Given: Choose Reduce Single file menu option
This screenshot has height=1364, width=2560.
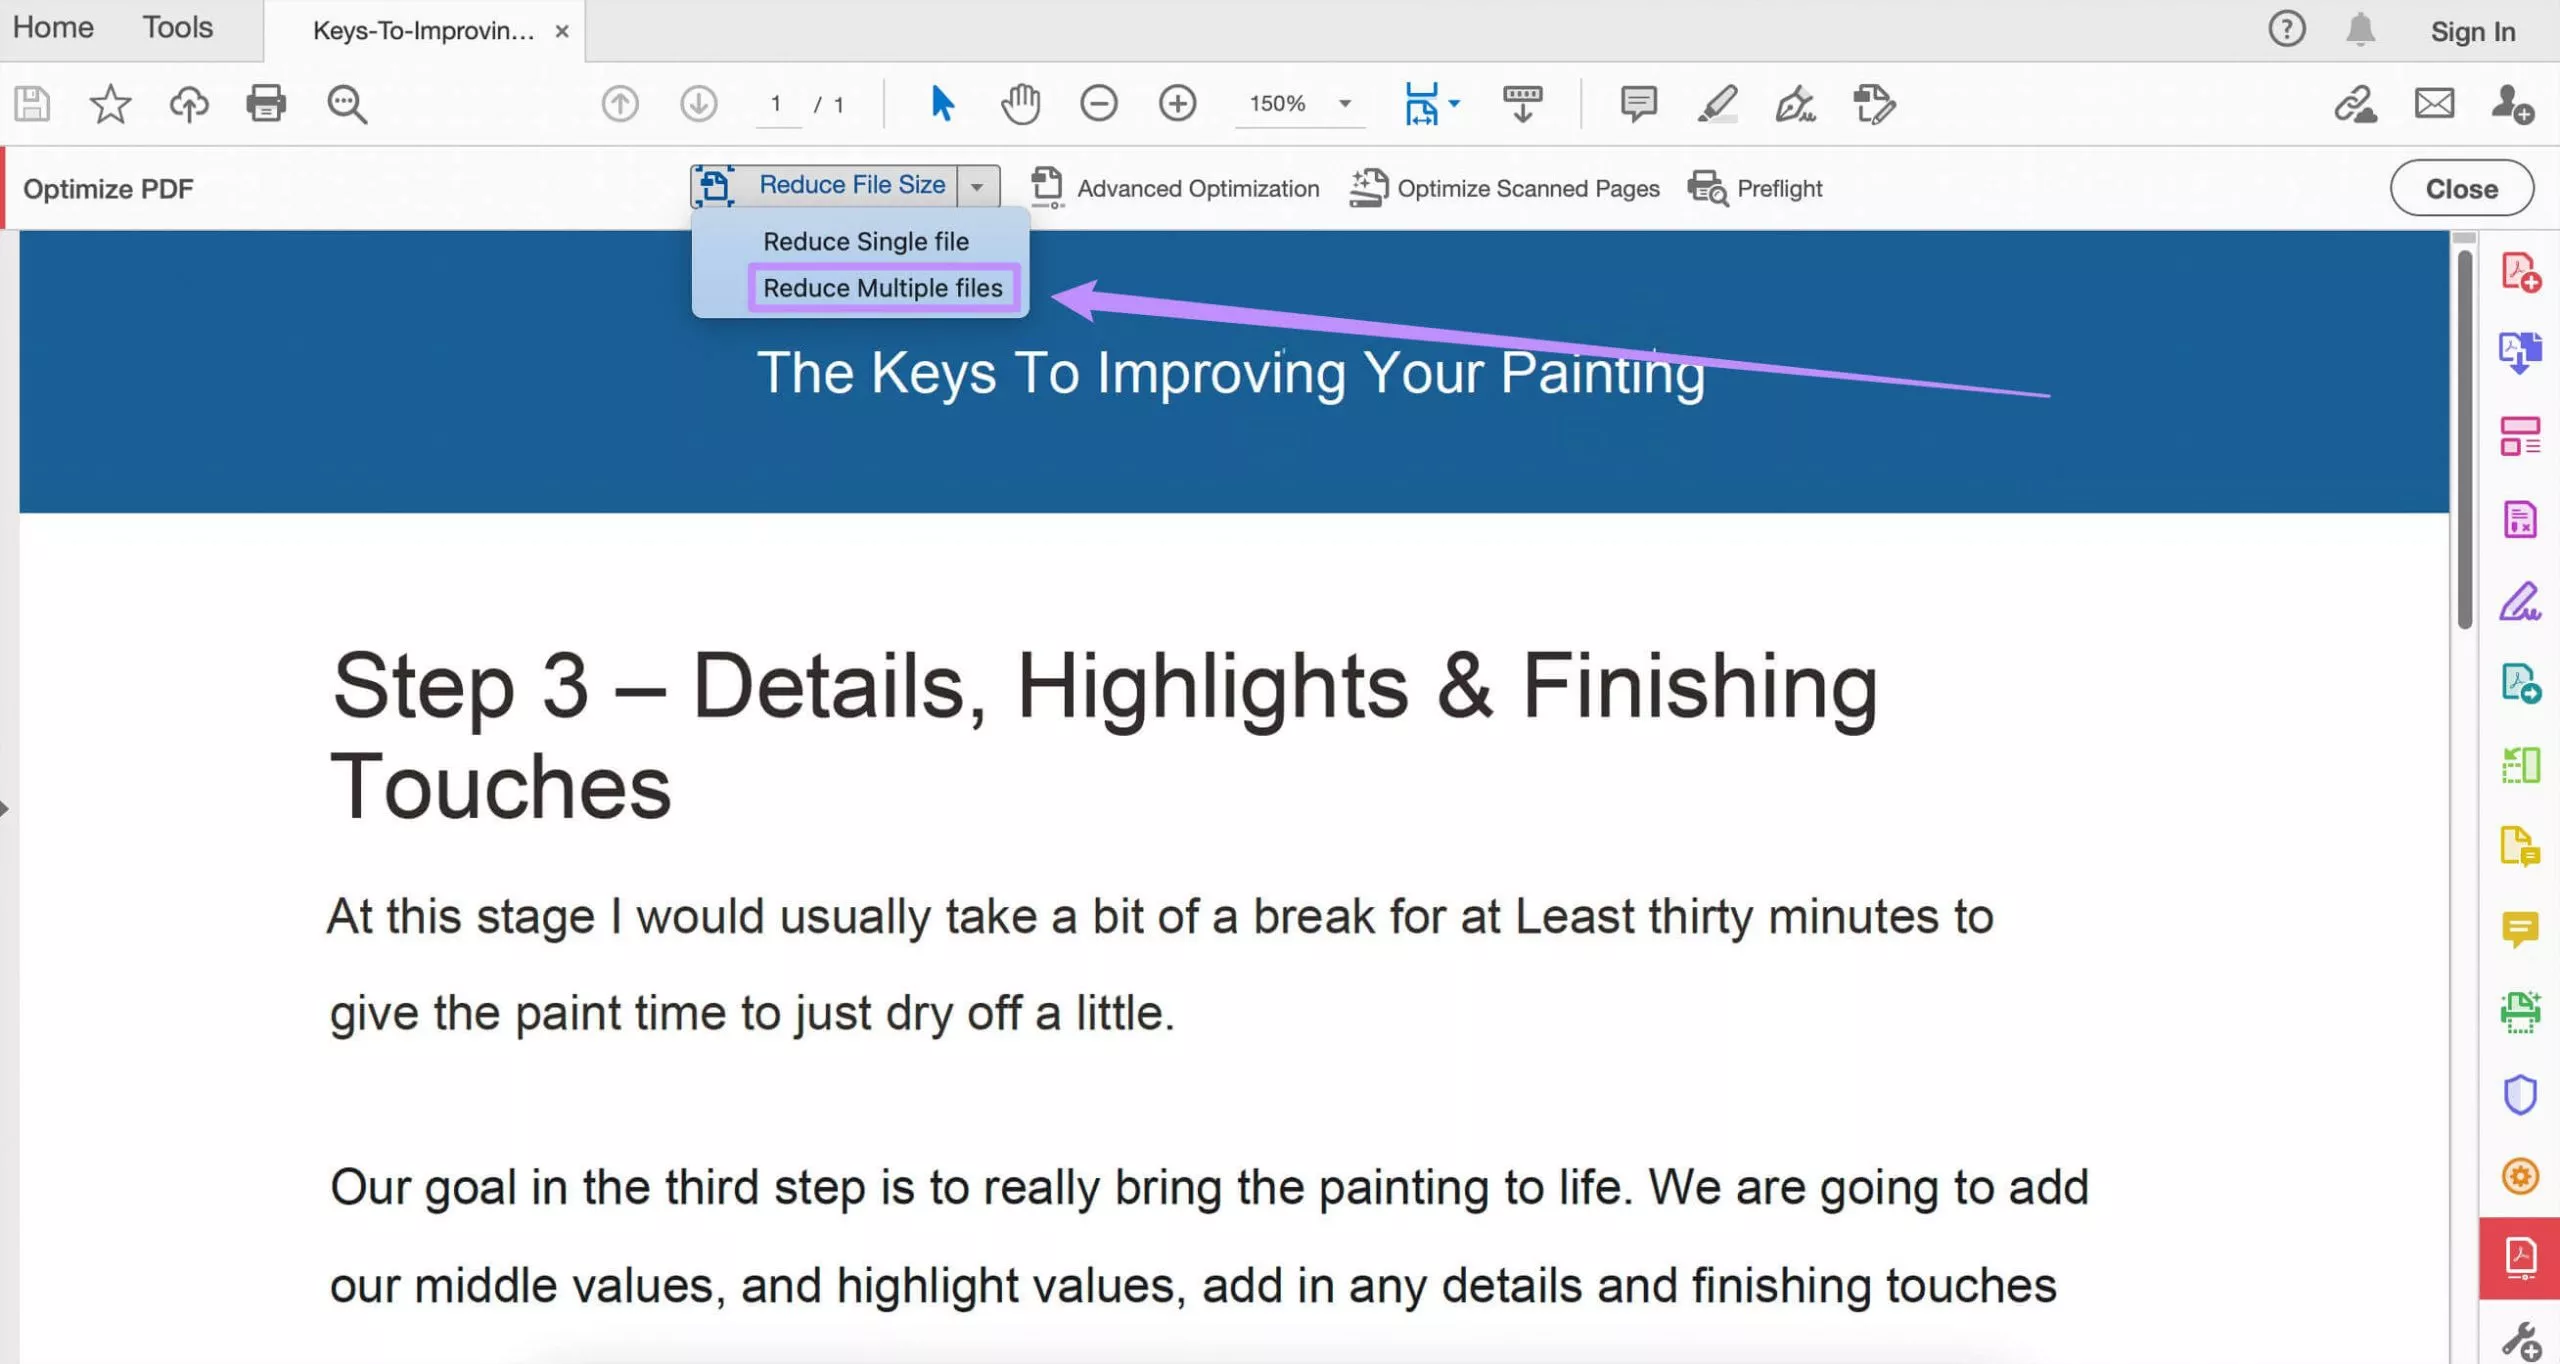Looking at the screenshot, I should (x=865, y=241).
